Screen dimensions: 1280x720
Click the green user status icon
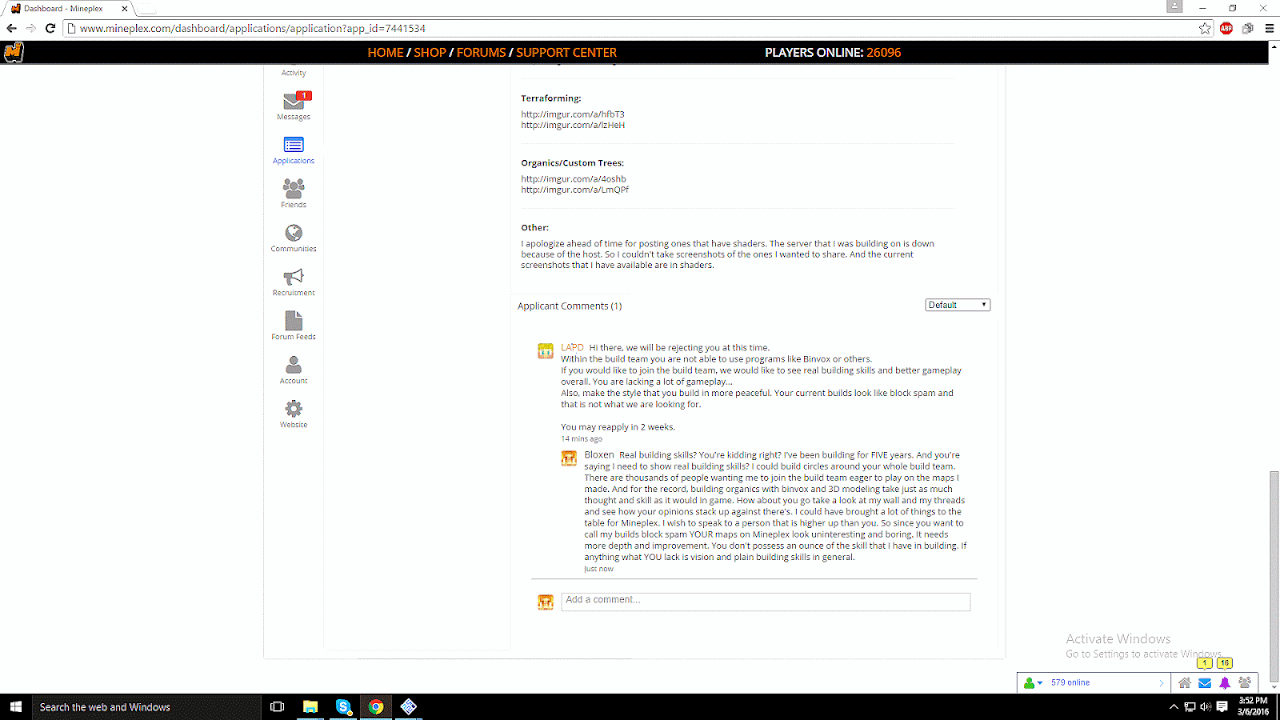1029,683
